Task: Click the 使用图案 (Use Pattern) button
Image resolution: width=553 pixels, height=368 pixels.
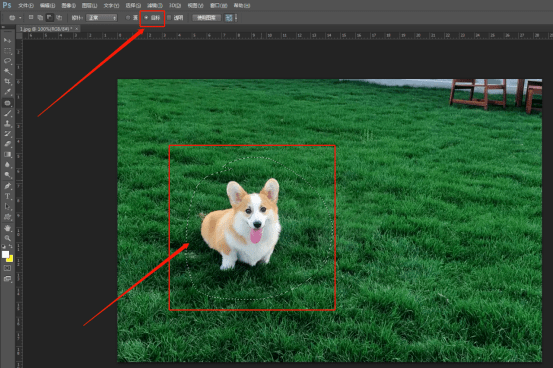Action: [206, 18]
